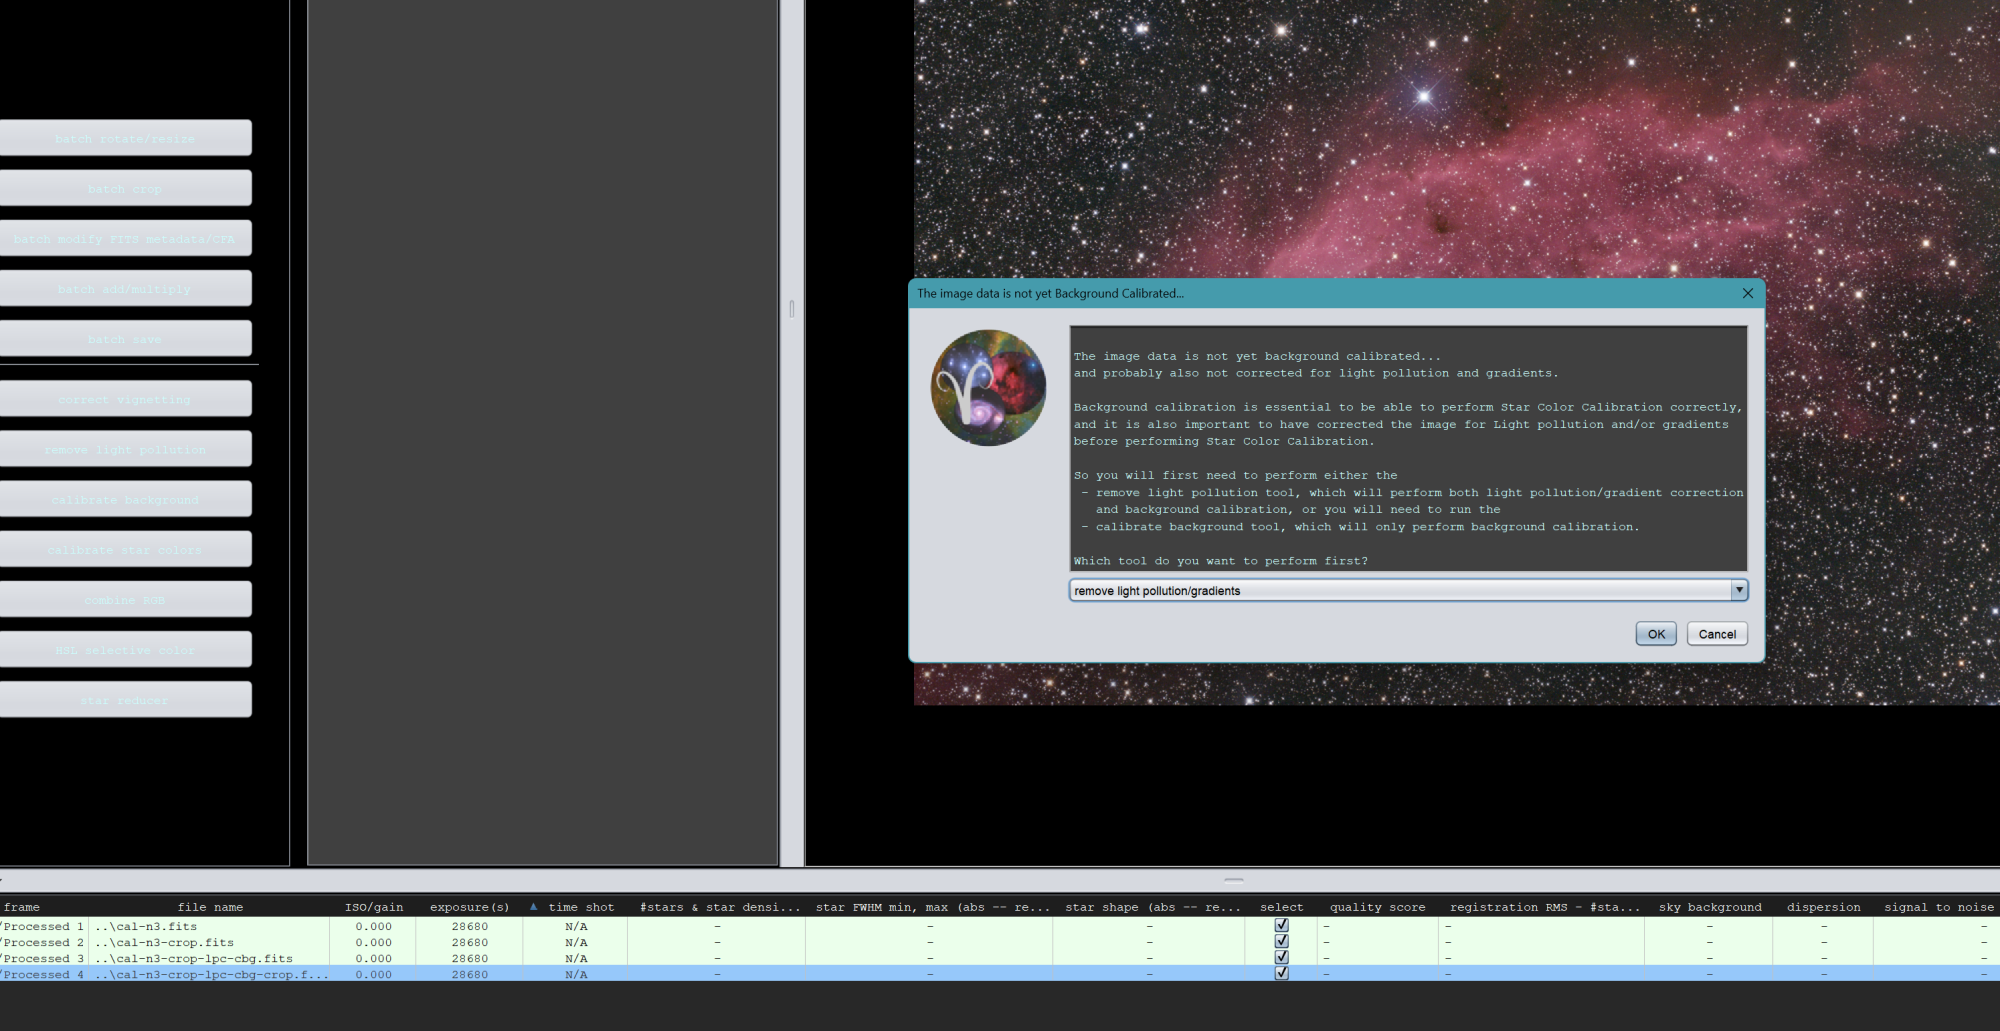The image size is (2000, 1031).
Task: Disable selection for cal-n3-crop-lpc-cbg.fits
Action: (1282, 957)
